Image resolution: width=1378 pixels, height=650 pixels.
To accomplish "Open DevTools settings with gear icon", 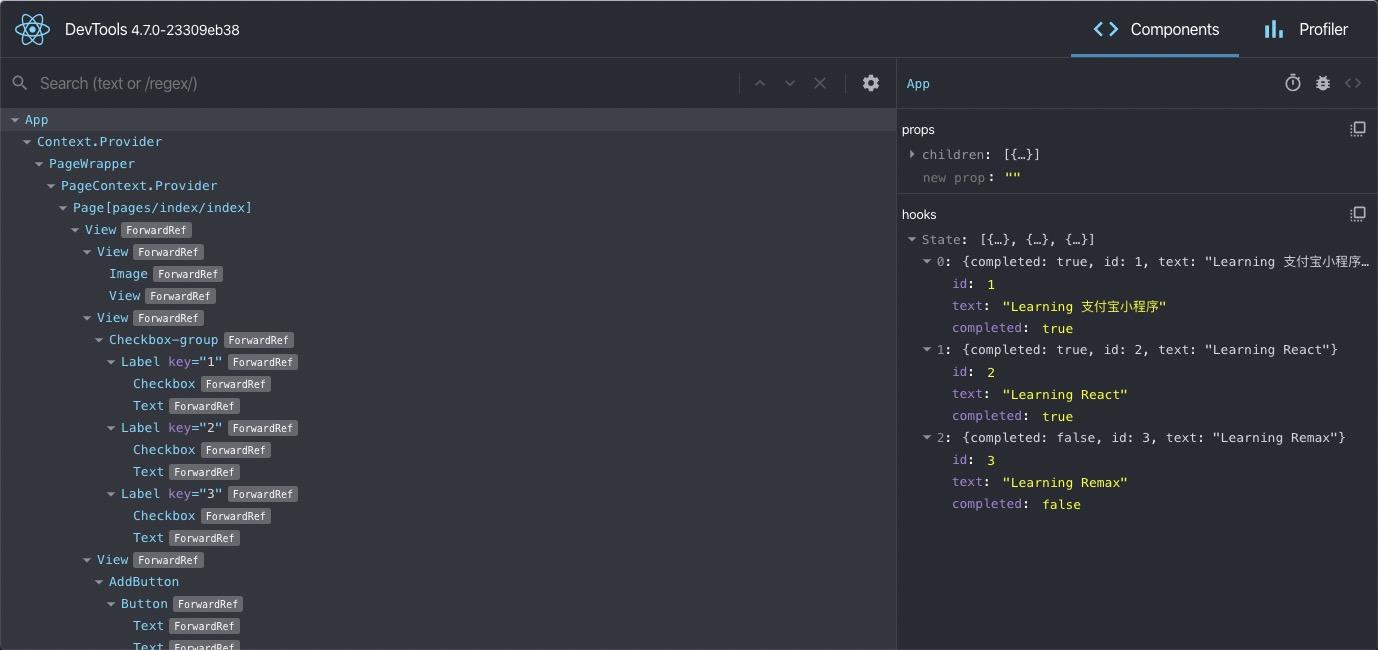I will click(x=870, y=83).
